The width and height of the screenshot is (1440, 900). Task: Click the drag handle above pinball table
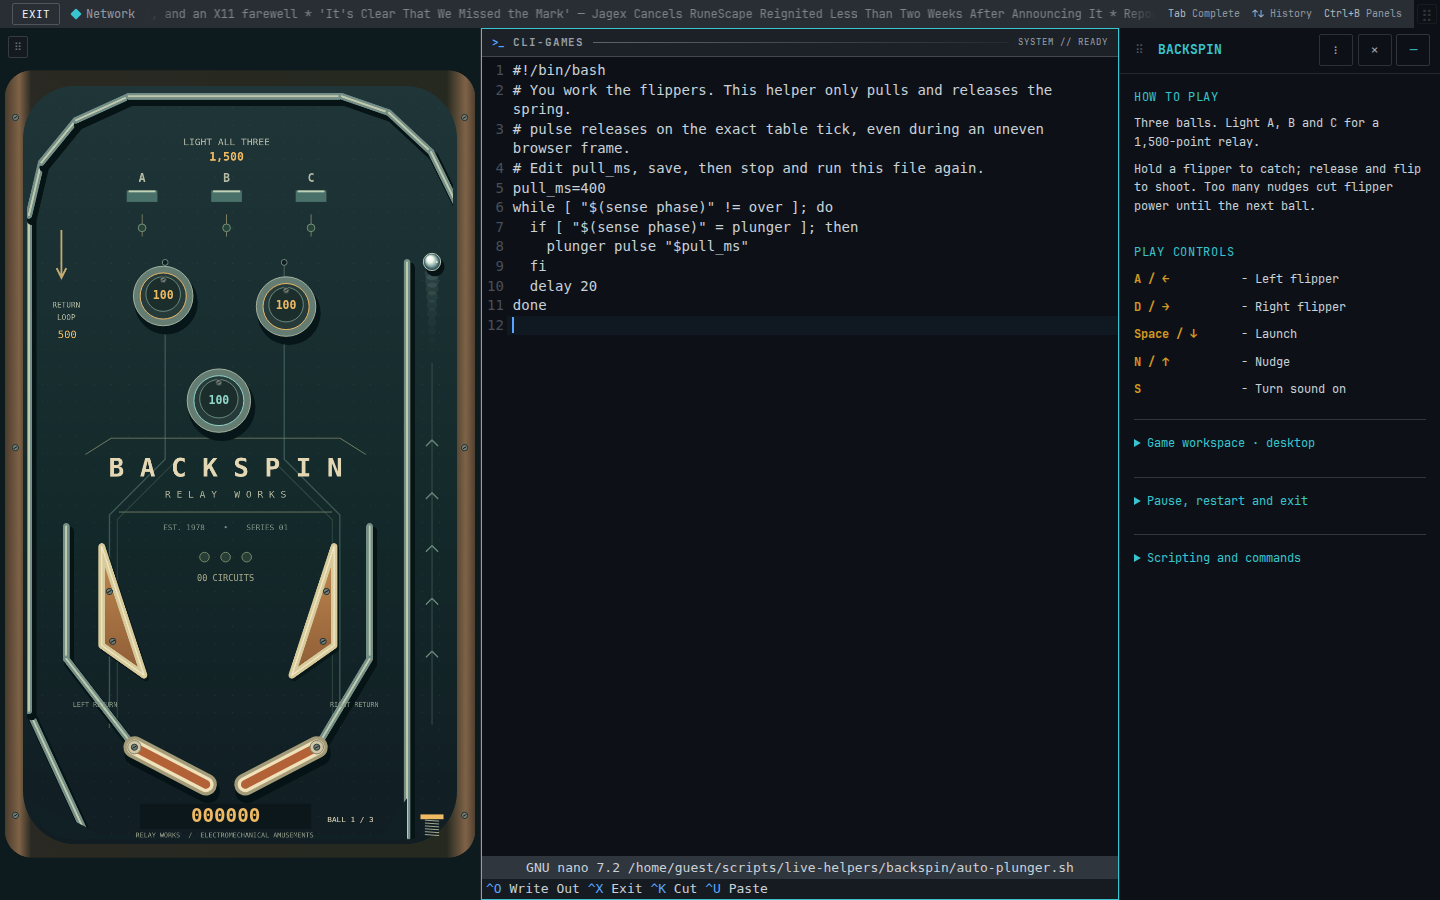pyautogui.click(x=18, y=47)
